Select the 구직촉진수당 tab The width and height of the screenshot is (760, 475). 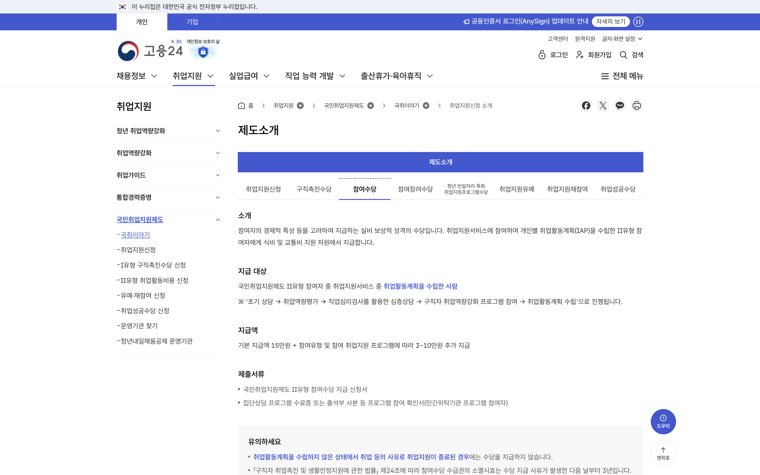[314, 189]
